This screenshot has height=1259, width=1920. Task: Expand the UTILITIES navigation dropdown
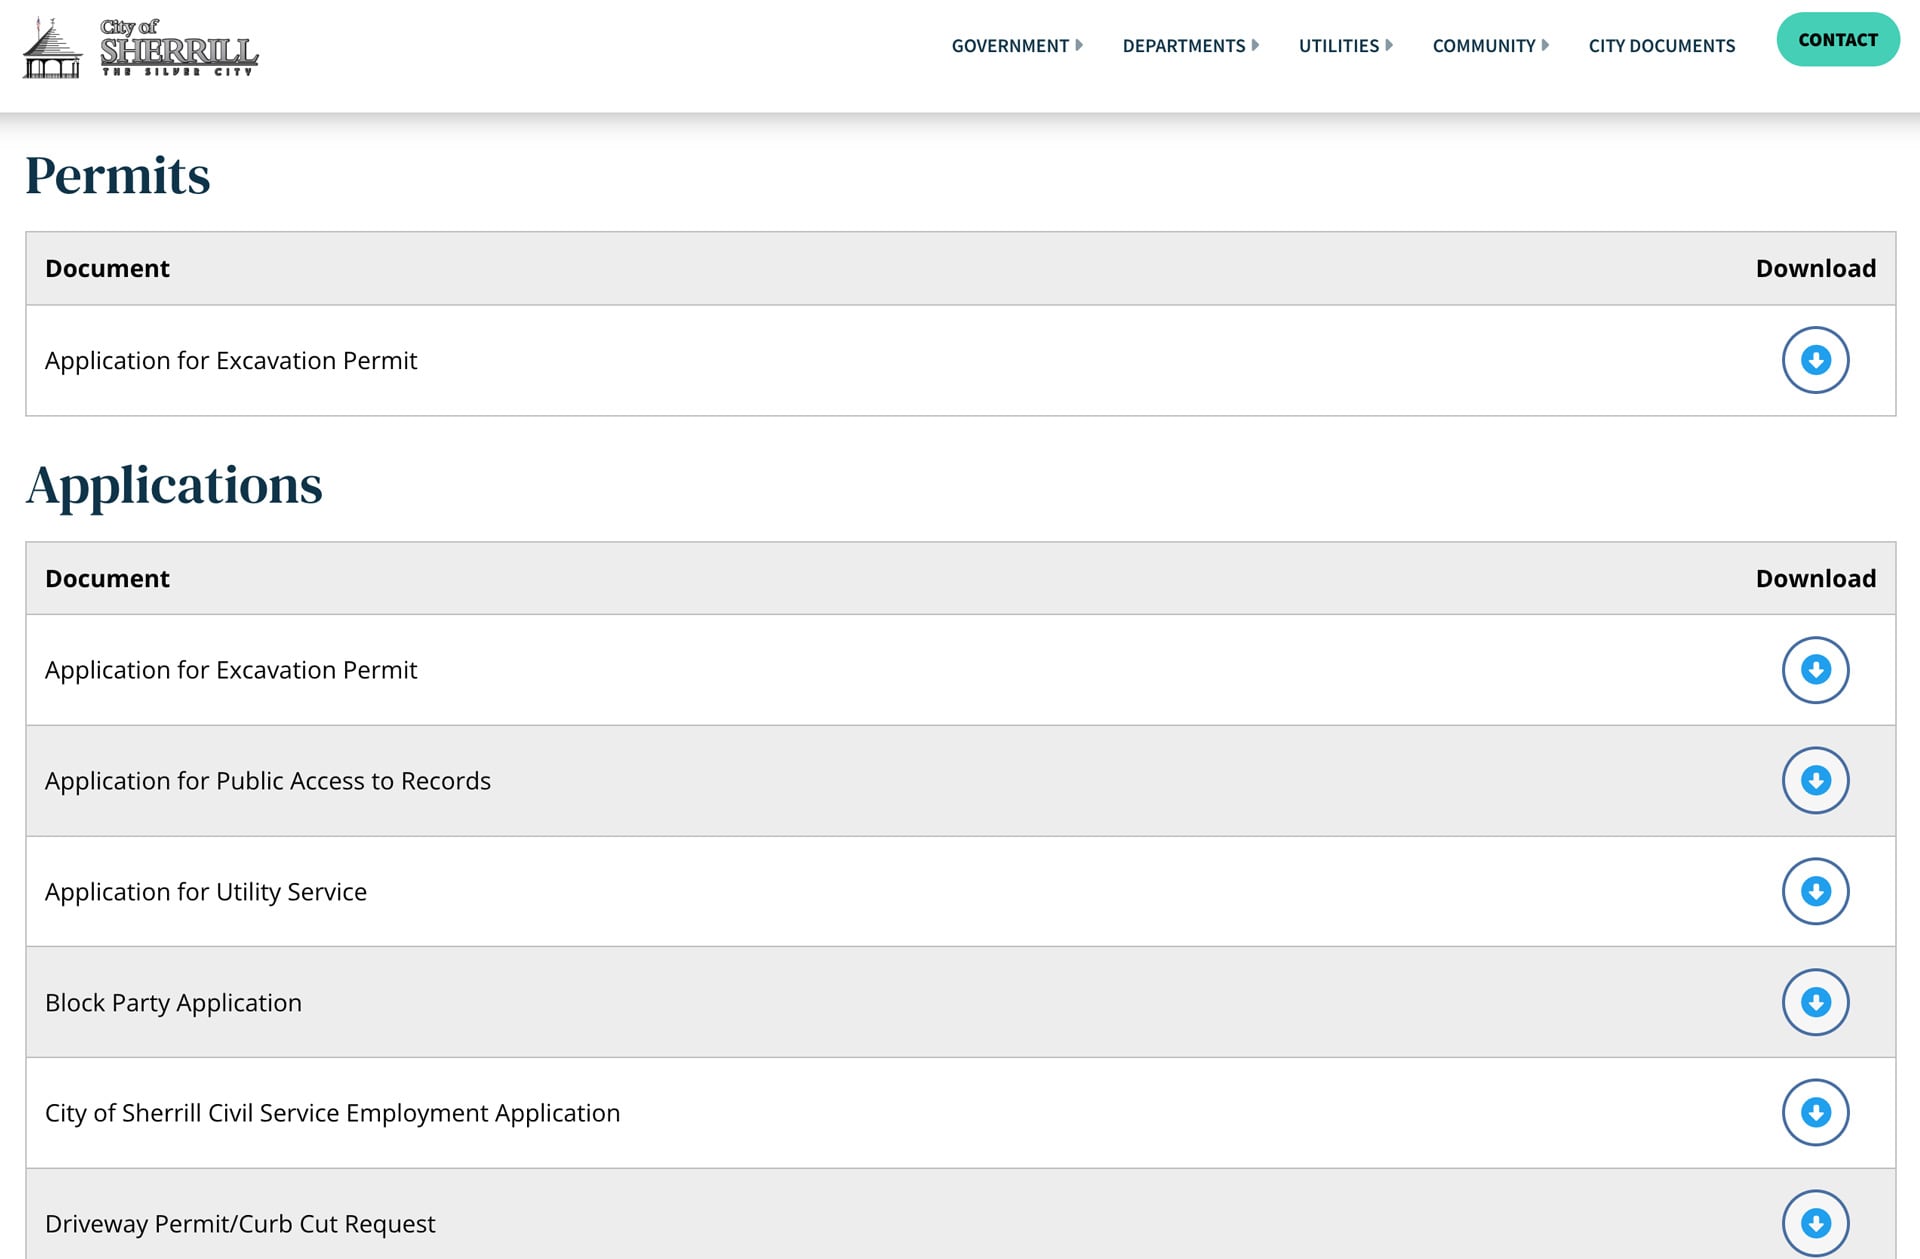pos(1340,46)
